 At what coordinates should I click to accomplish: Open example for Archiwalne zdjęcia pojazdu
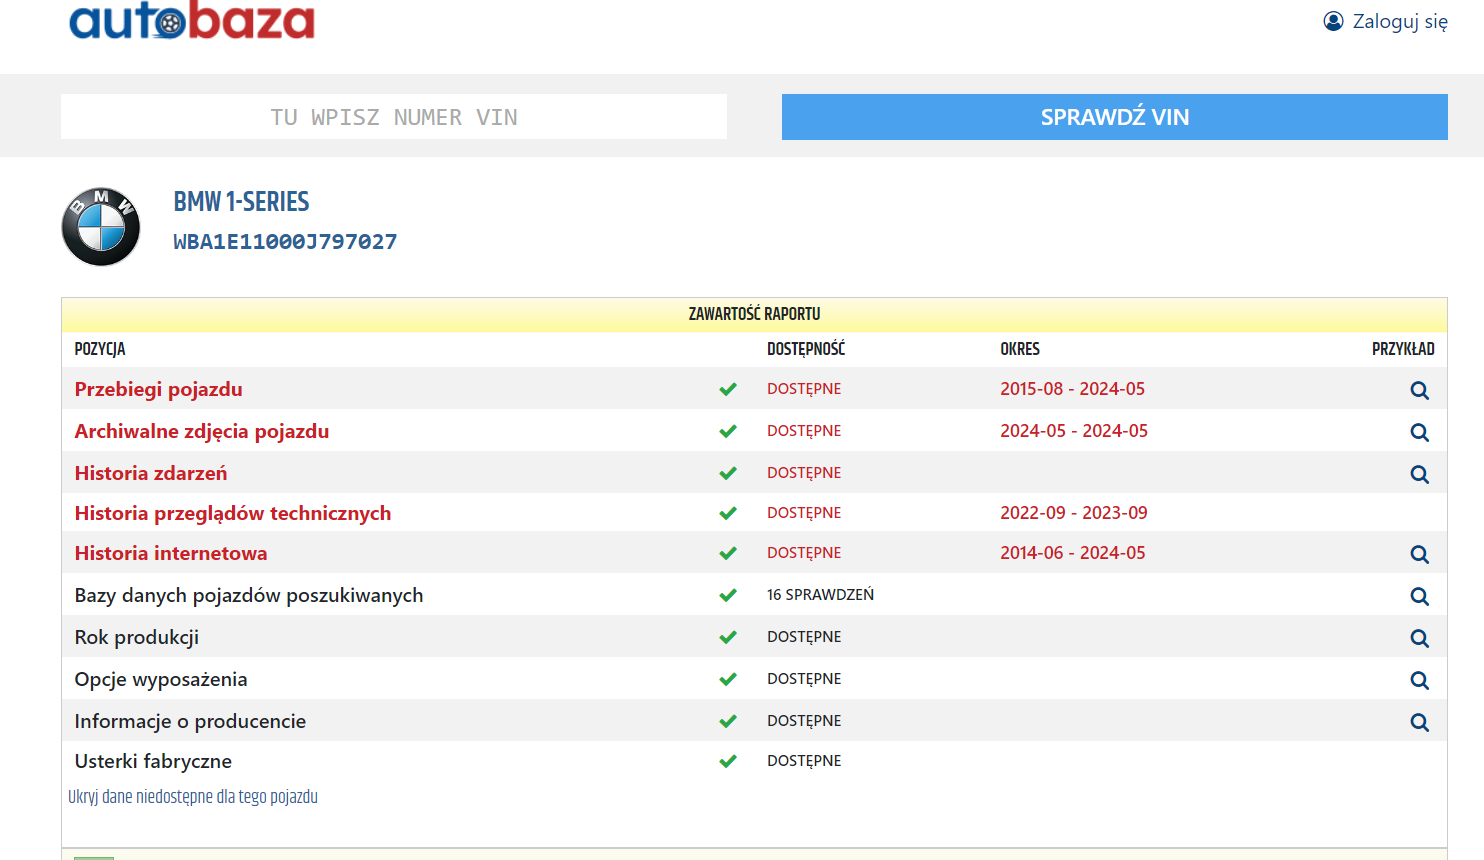click(x=1419, y=432)
